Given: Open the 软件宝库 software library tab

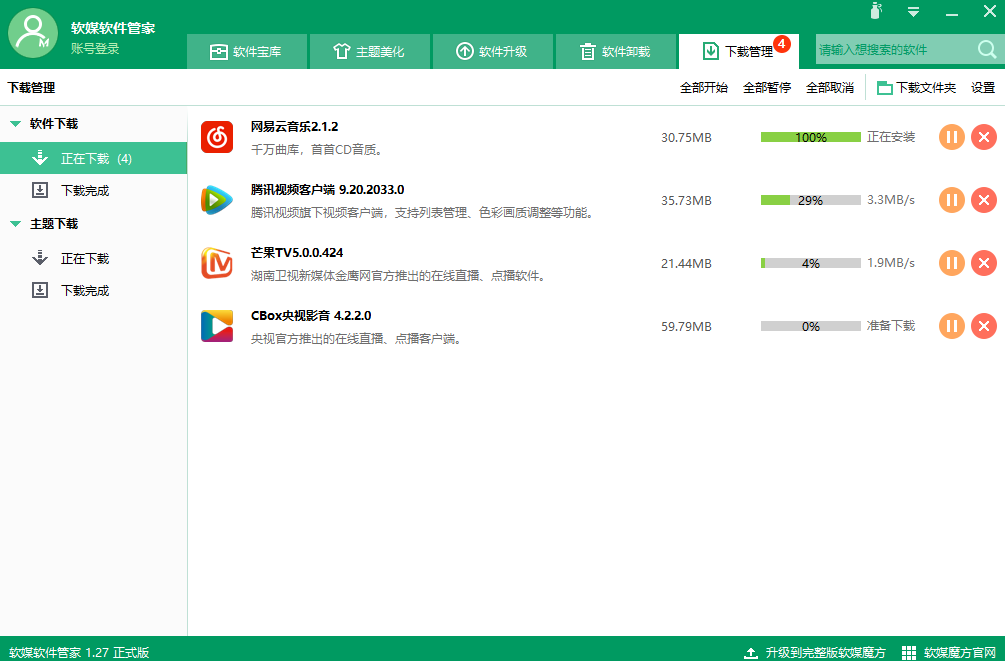Looking at the screenshot, I should pyautogui.click(x=247, y=51).
